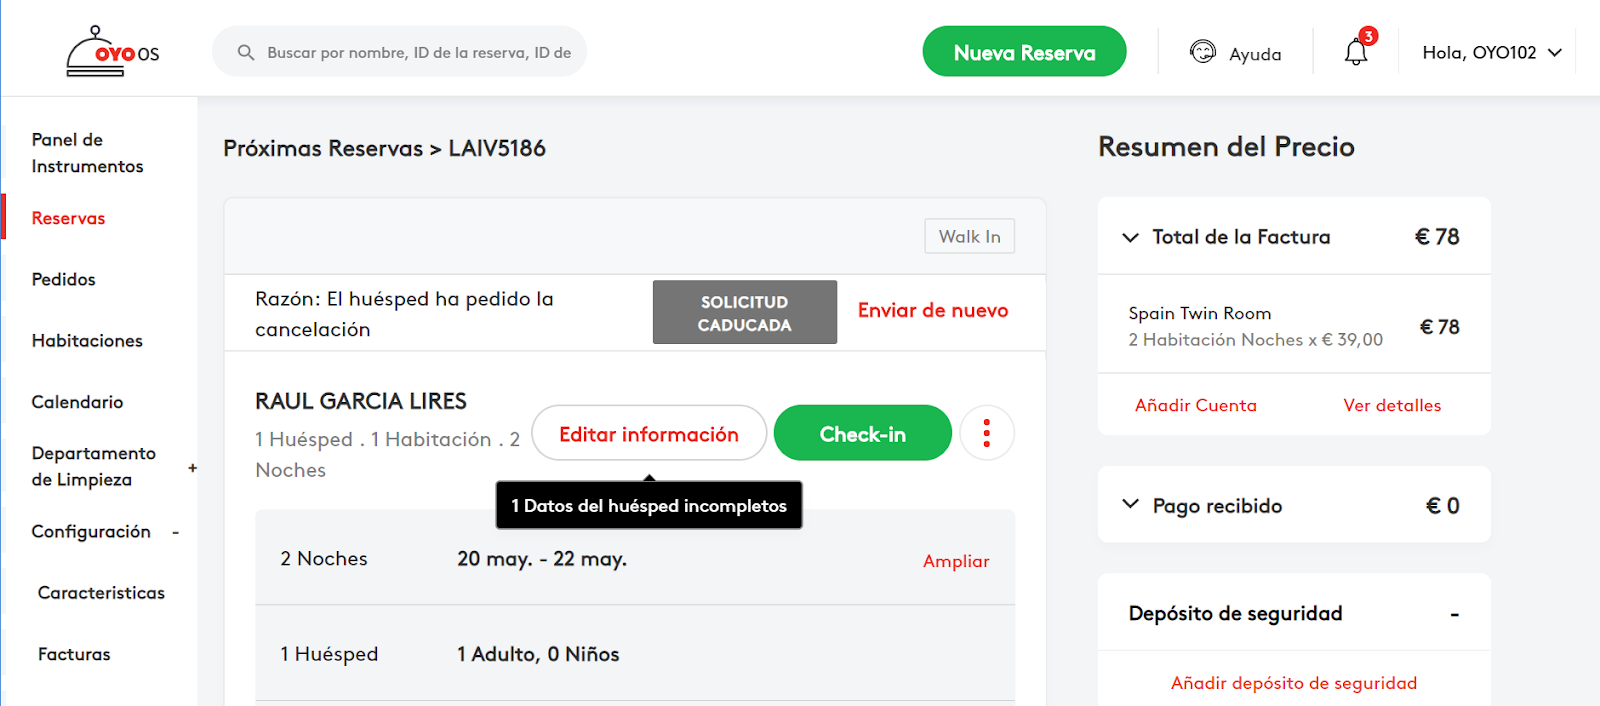
Task: Collapse Total de la Factura section
Action: pos(1130,237)
